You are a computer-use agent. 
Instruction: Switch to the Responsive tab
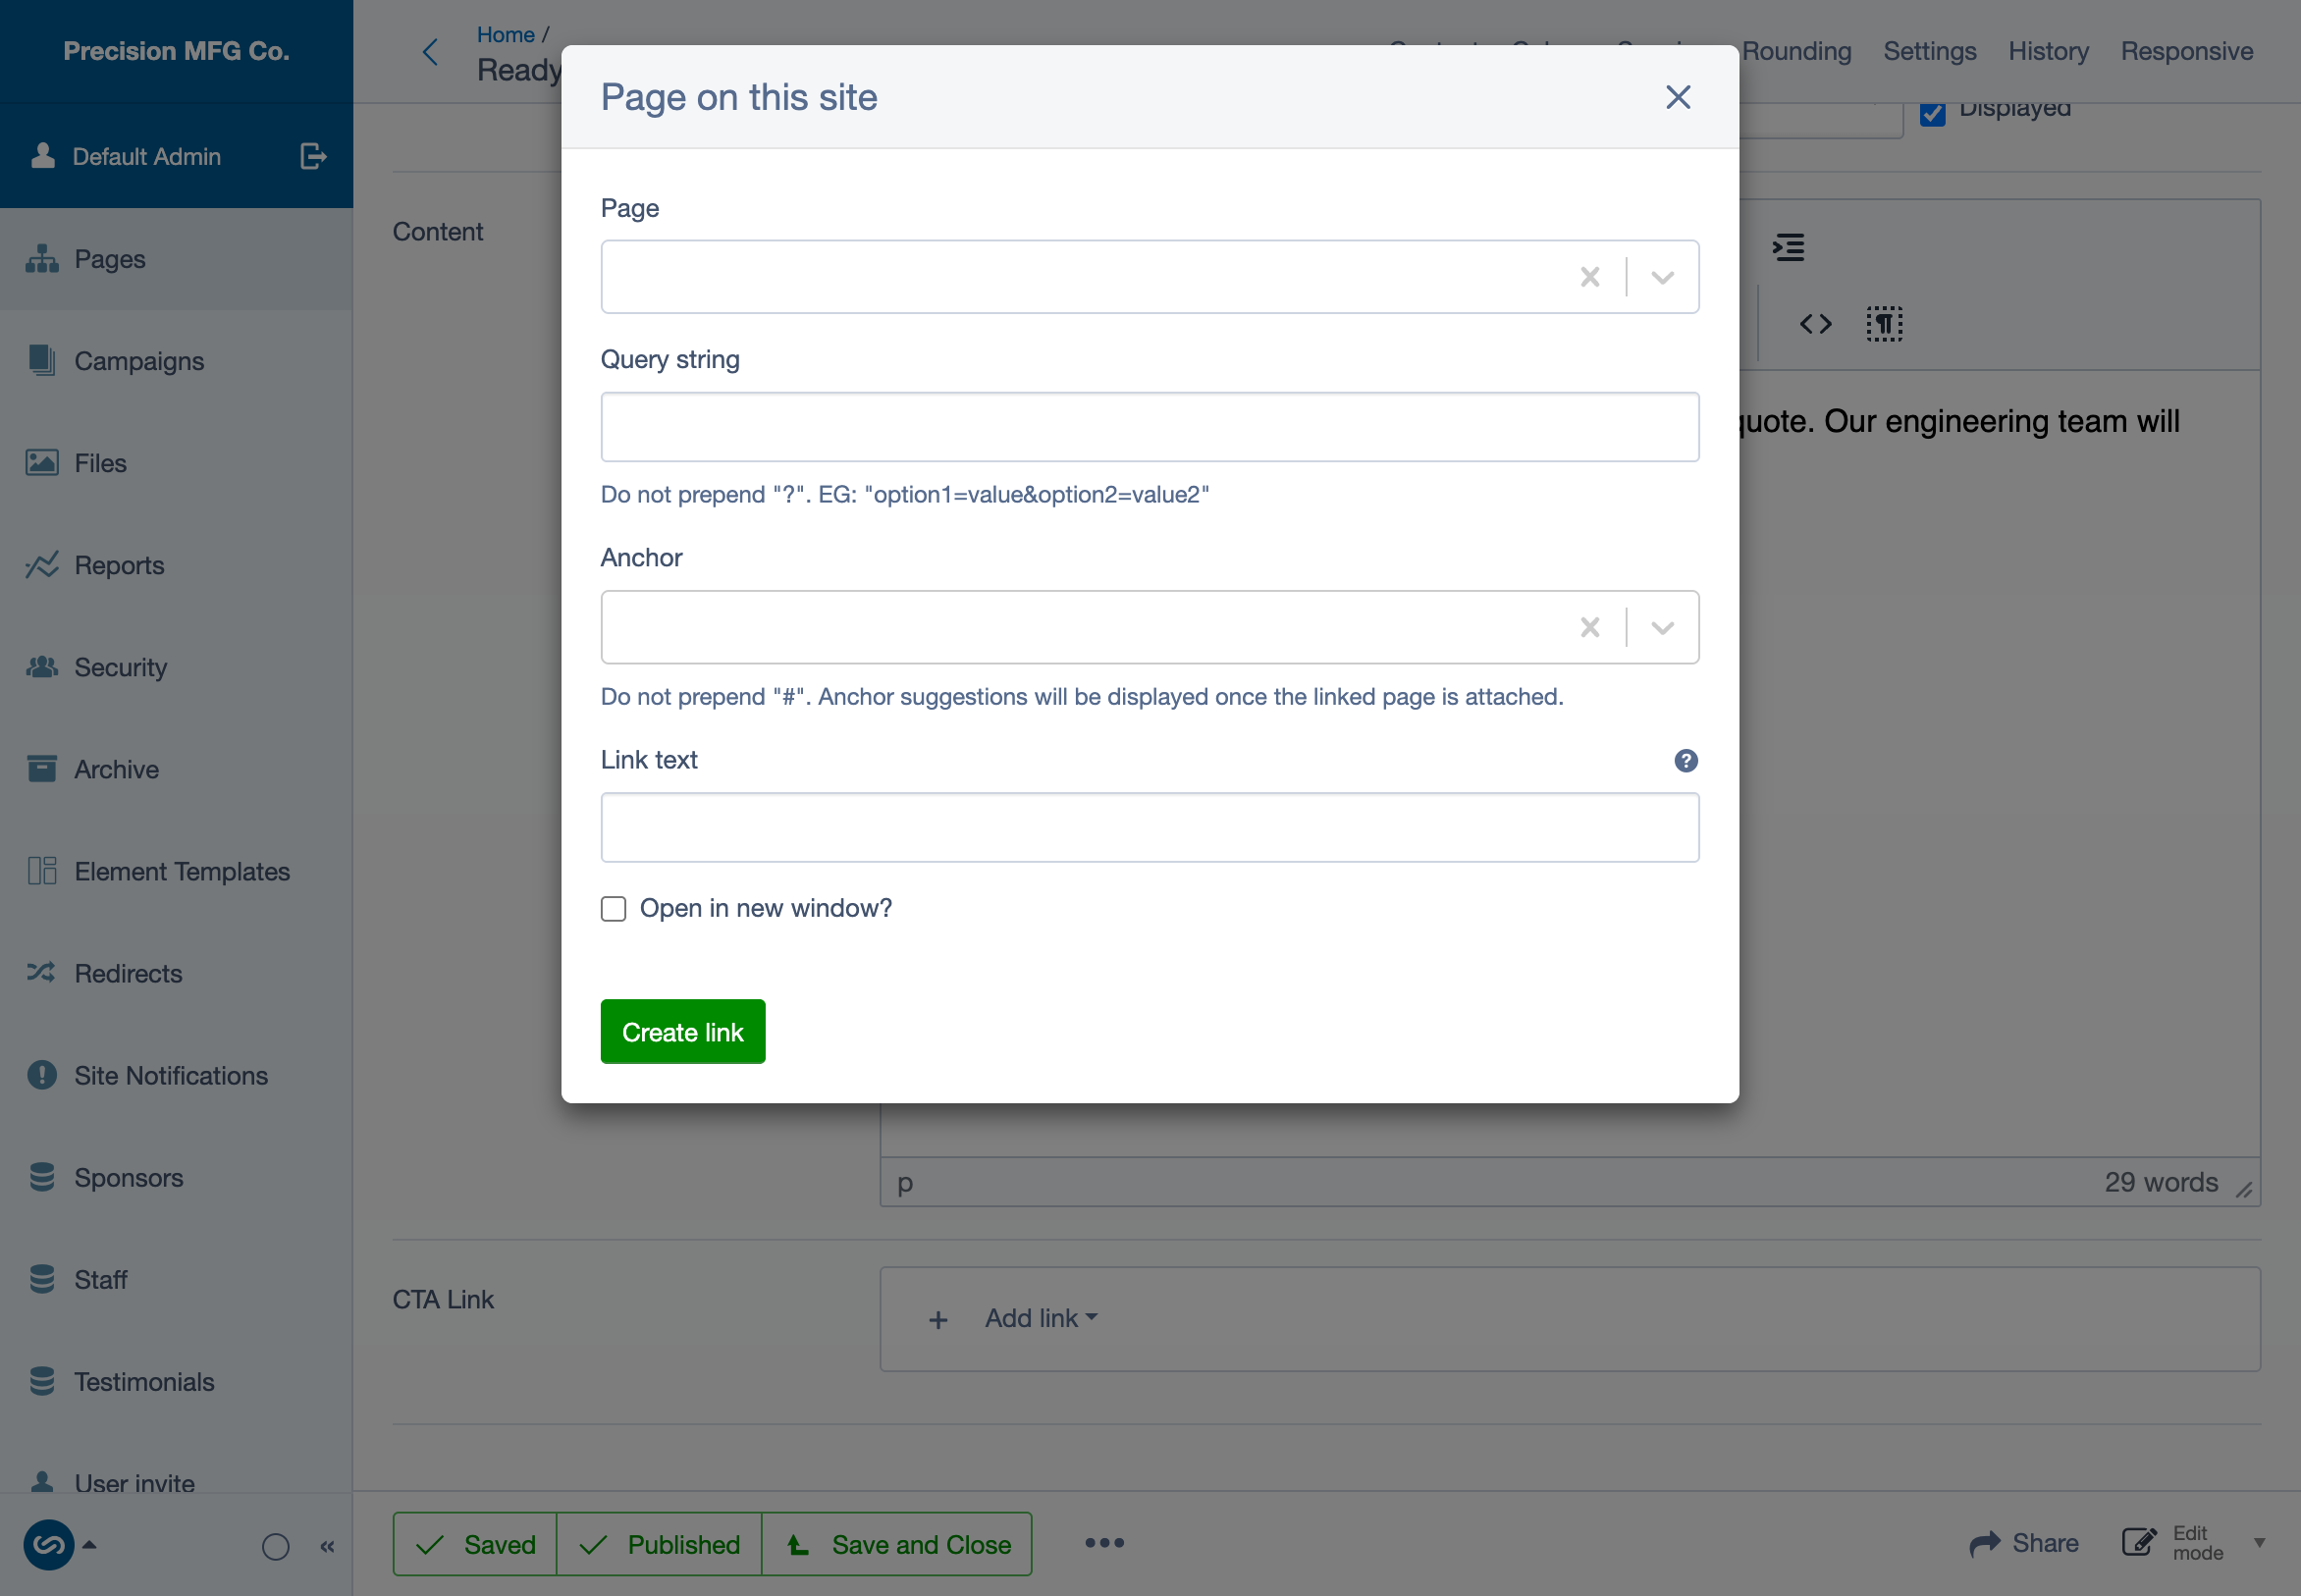(2186, 51)
